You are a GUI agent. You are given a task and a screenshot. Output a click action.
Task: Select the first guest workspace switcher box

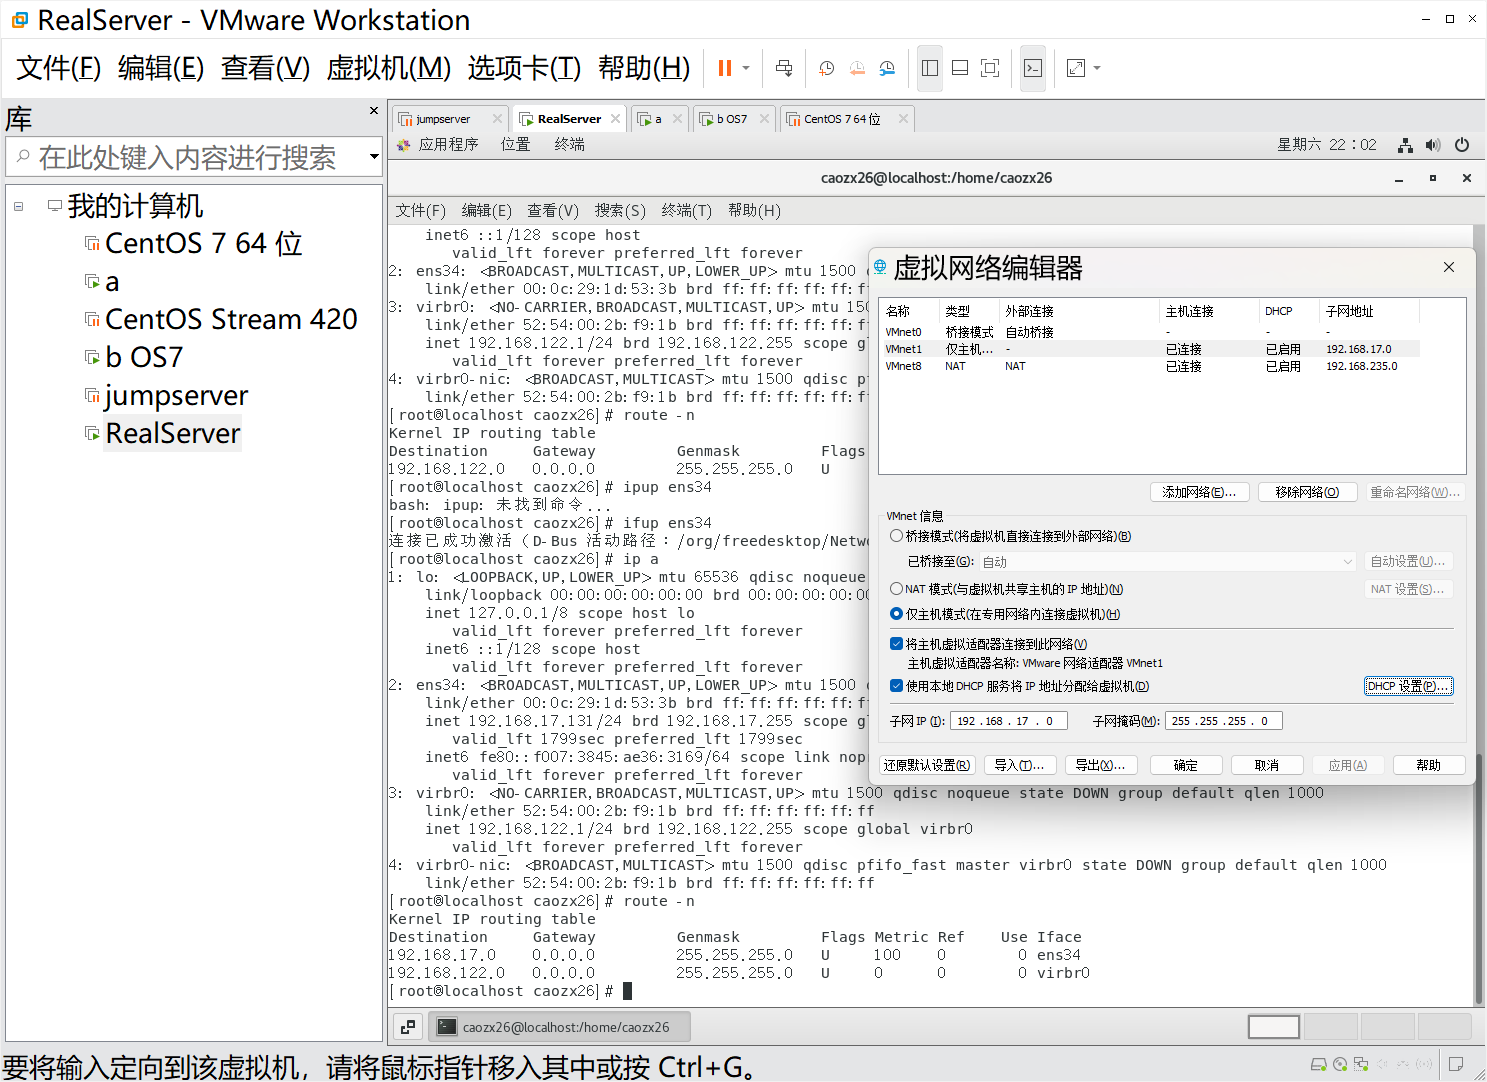pyautogui.click(x=1274, y=1027)
